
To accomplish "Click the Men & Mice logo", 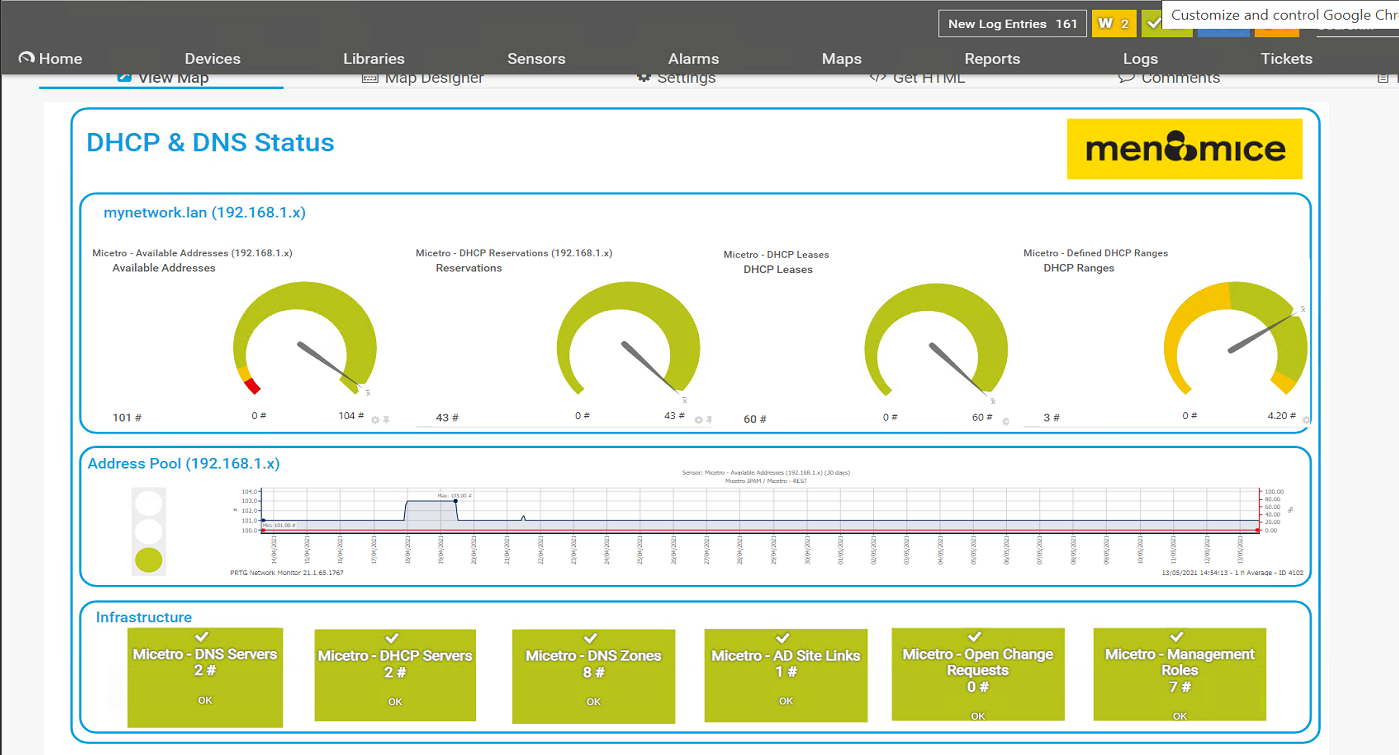I will pos(1184,150).
